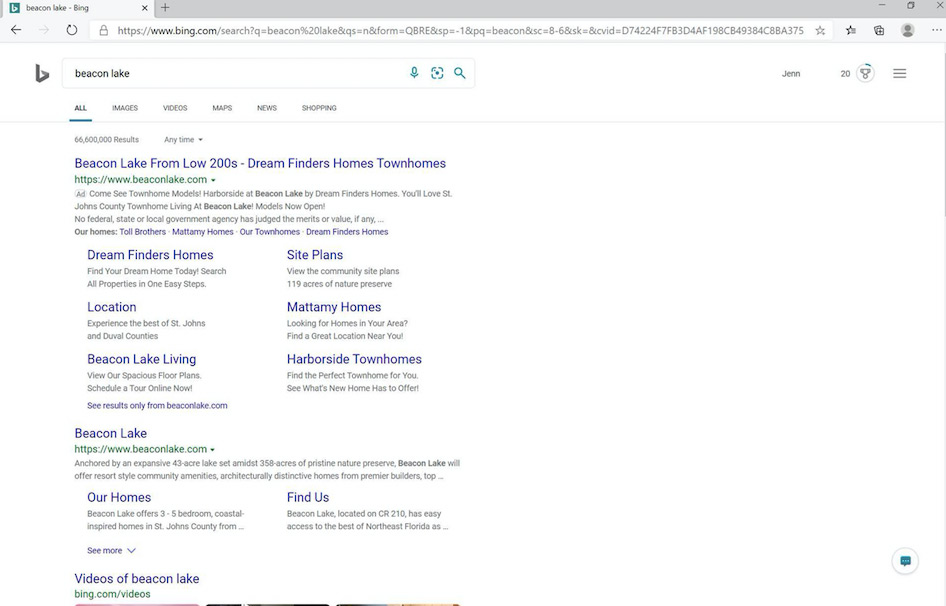Screen dimensions: 946x606
Task: Add this page to favorites star
Action: point(820,30)
